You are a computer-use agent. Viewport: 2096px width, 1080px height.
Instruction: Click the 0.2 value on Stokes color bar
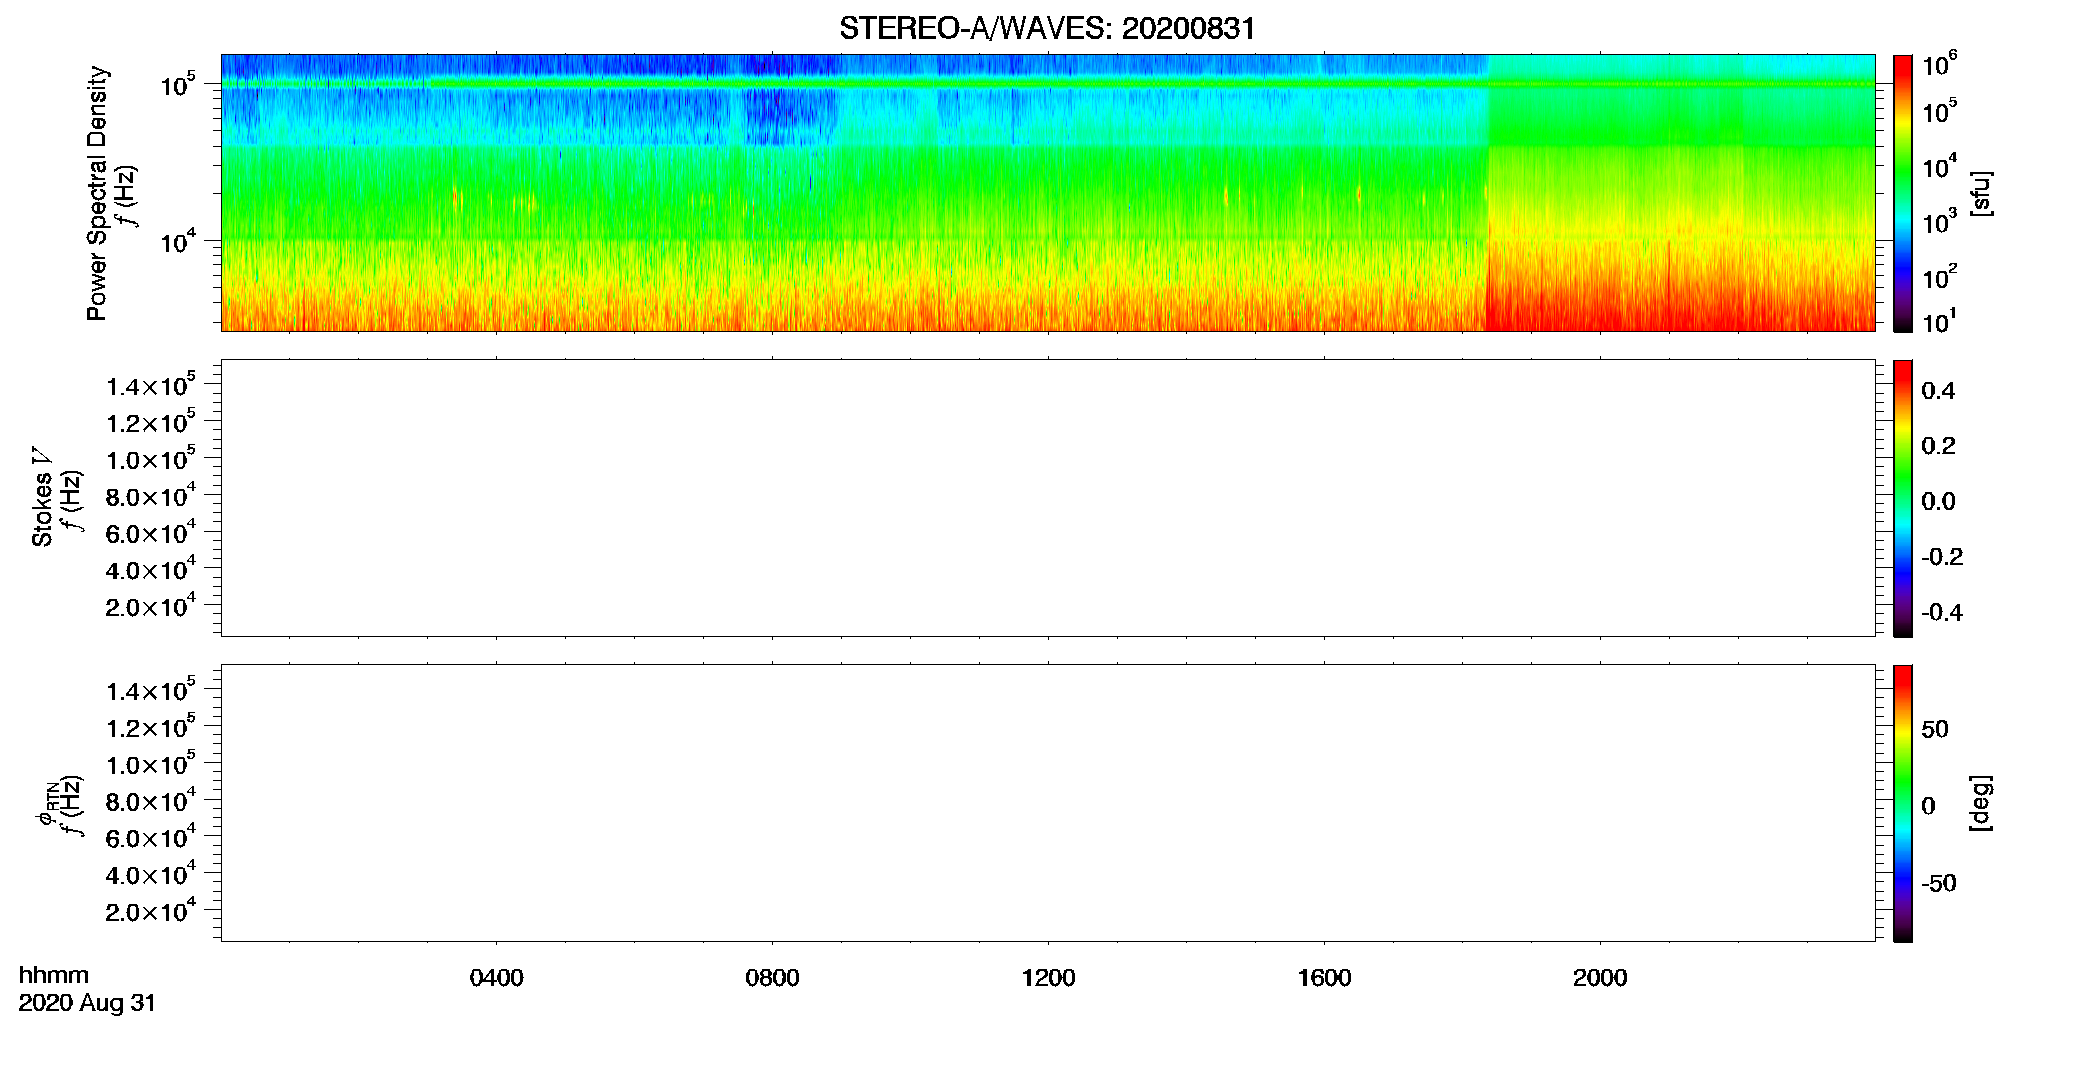click(x=1938, y=446)
